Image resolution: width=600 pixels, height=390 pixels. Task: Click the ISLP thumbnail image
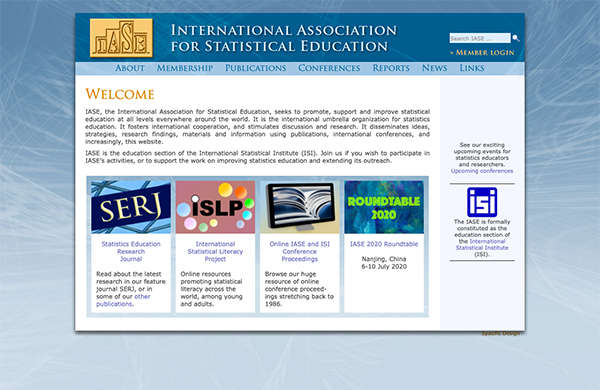pyautogui.click(x=215, y=207)
